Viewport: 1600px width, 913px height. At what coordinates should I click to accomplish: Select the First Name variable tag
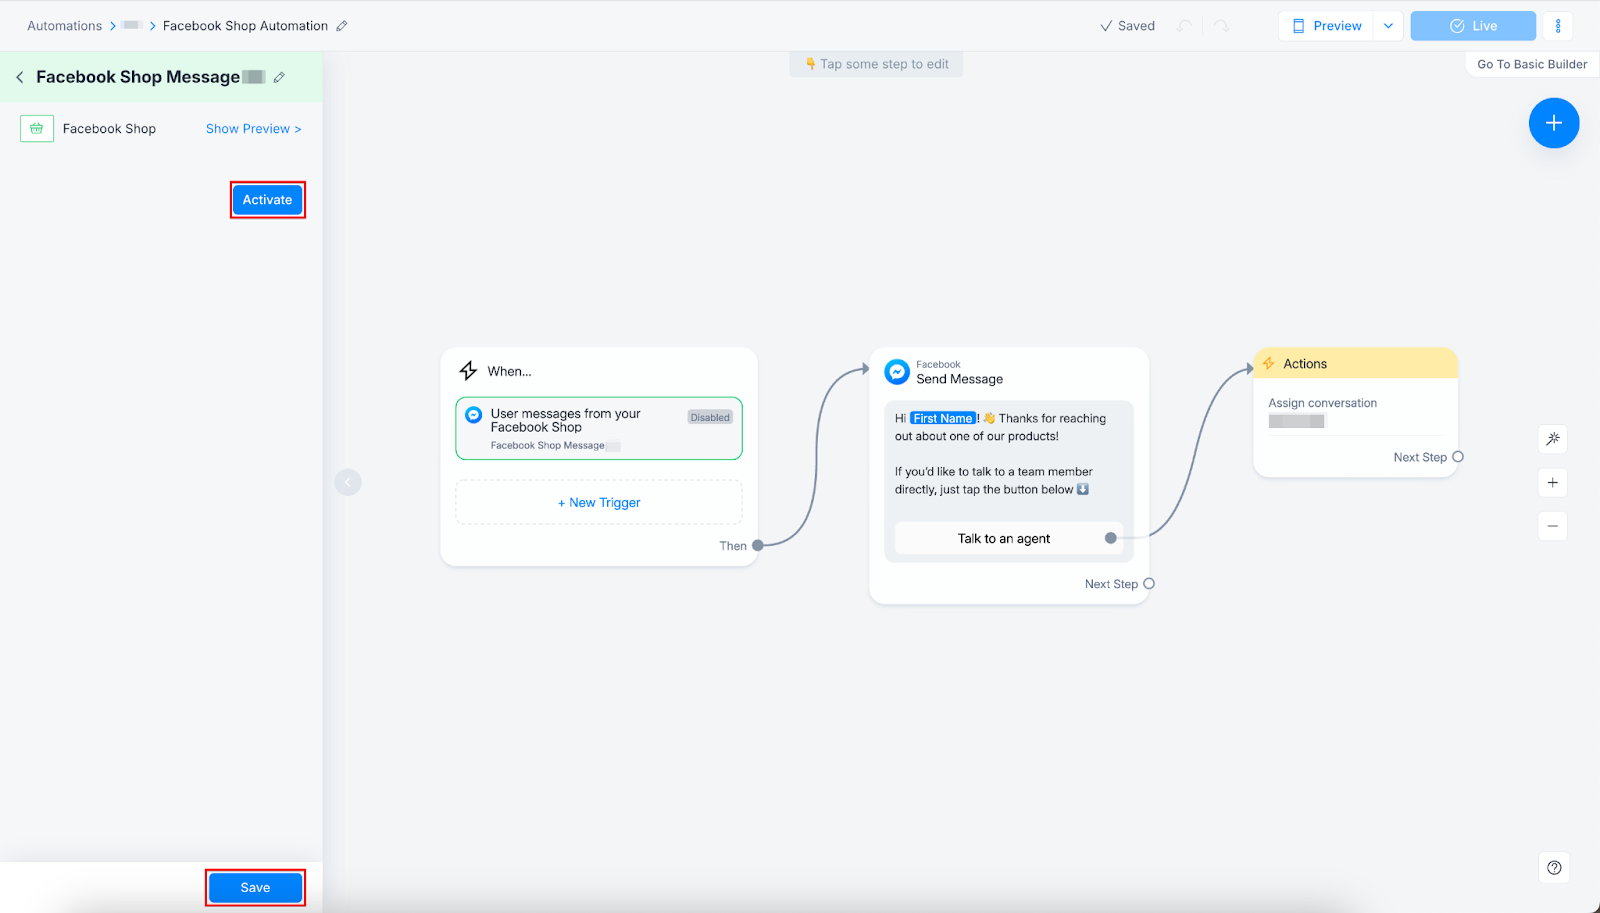tap(943, 419)
